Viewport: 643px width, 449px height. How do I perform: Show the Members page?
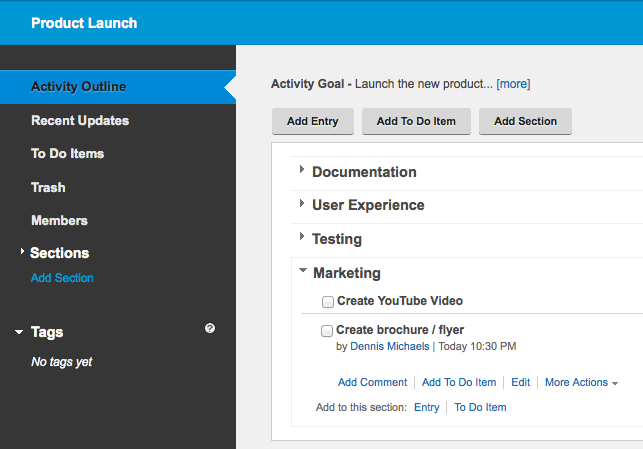tap(59, 221)
